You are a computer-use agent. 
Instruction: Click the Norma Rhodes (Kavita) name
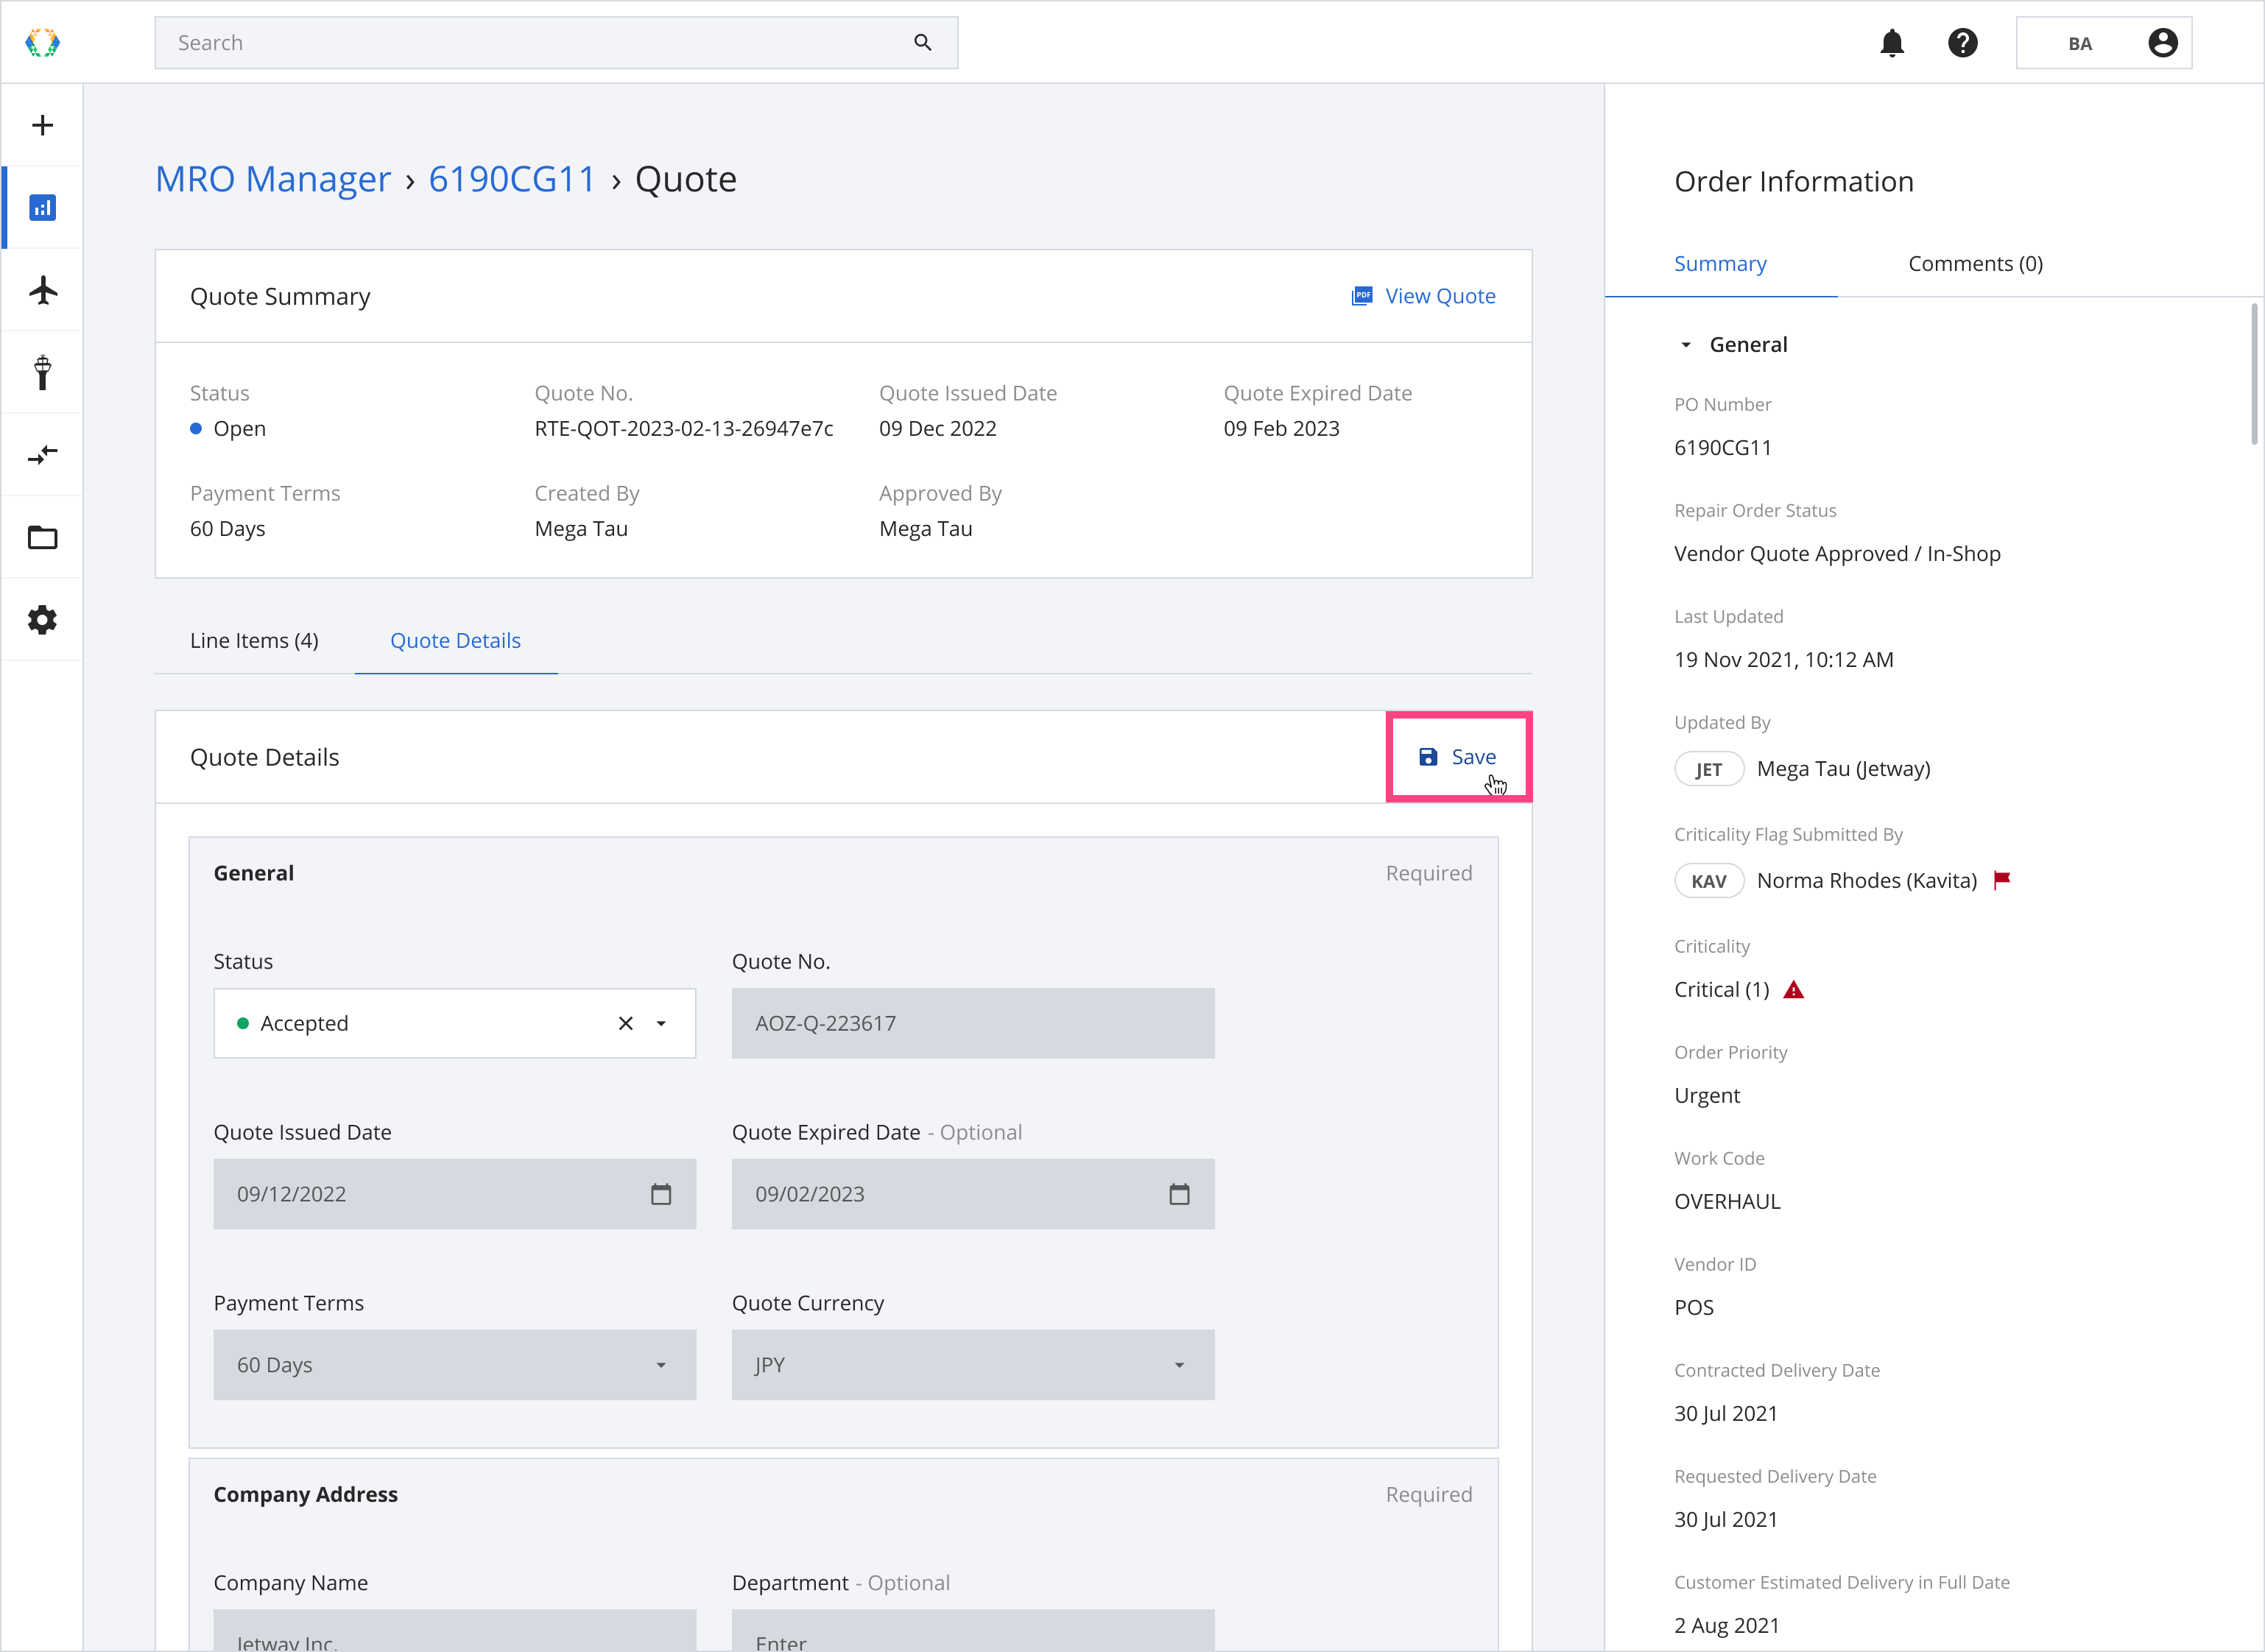1867,881
